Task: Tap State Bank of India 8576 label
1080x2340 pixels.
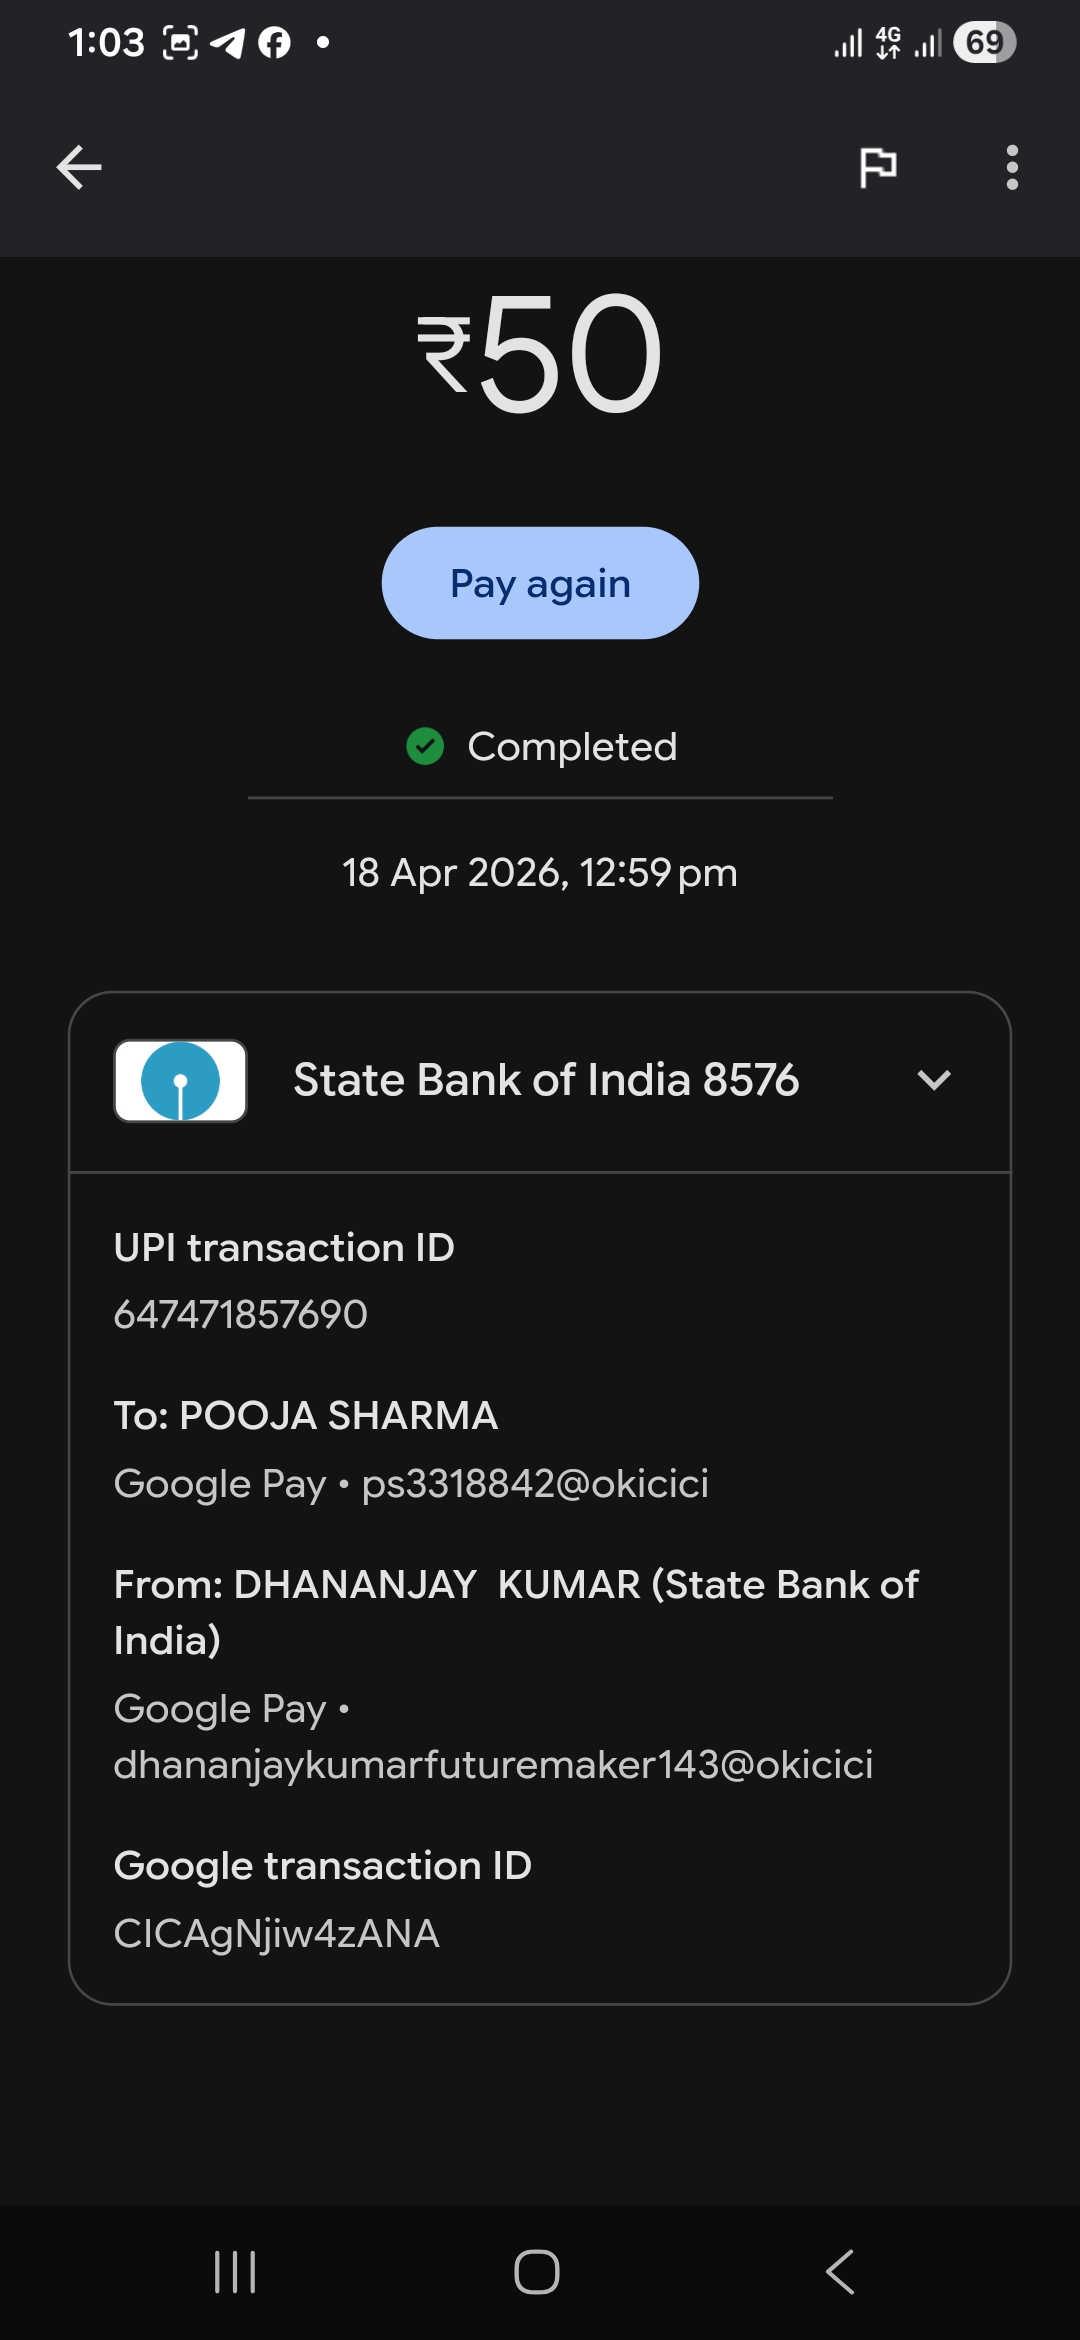Action: click(546, 1080)
